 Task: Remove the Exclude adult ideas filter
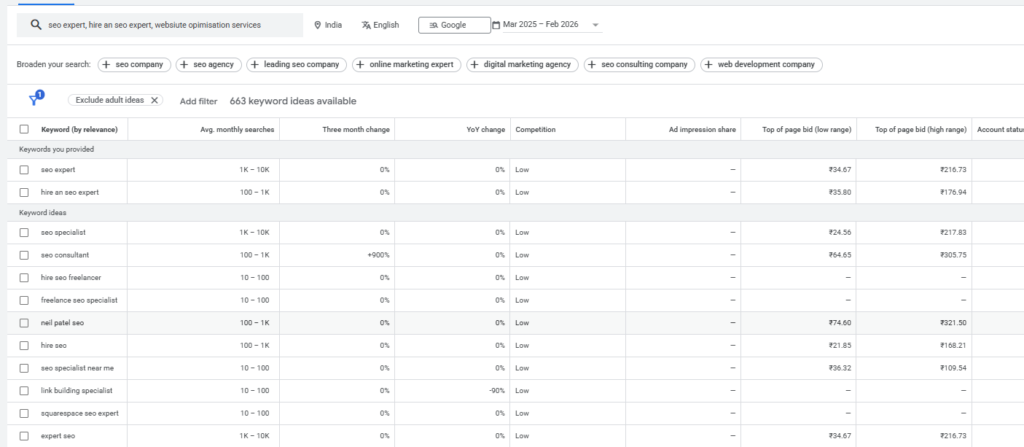154,100
